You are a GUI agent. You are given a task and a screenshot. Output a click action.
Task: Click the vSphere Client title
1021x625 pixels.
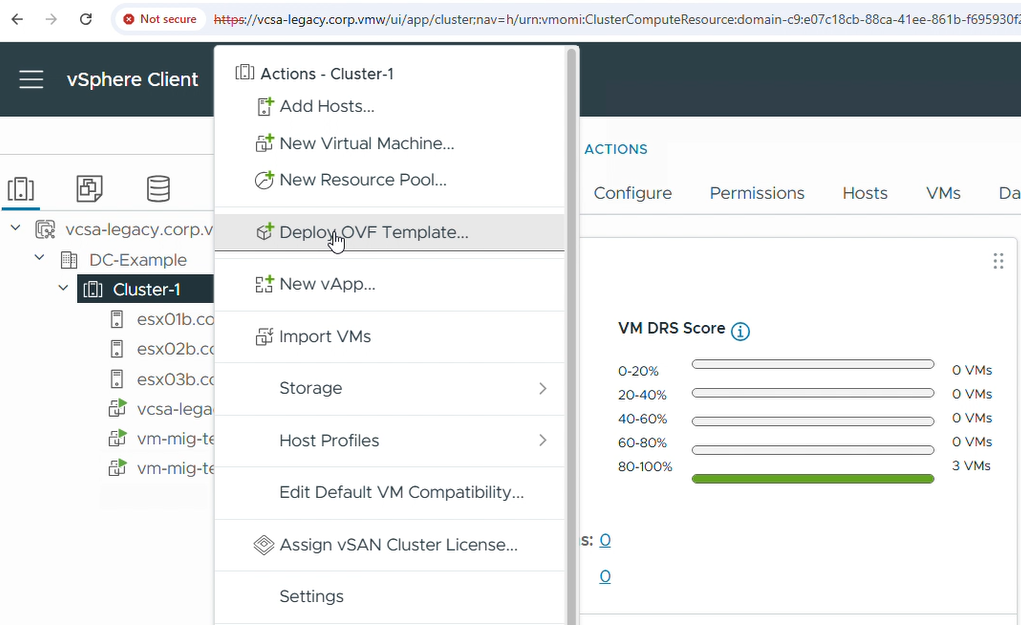point(132,79)
